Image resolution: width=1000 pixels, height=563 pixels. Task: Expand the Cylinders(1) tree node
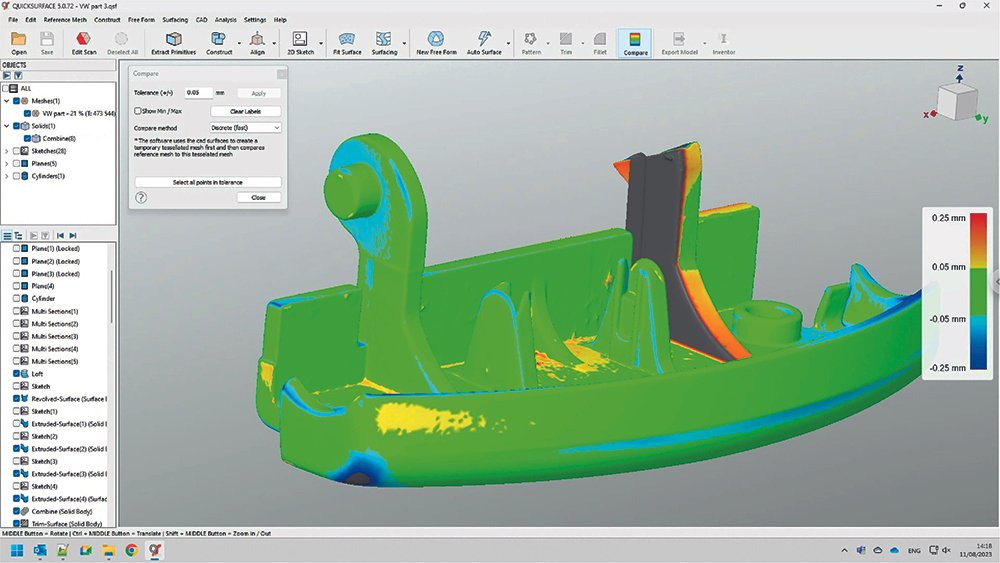[x=7, y=176]
